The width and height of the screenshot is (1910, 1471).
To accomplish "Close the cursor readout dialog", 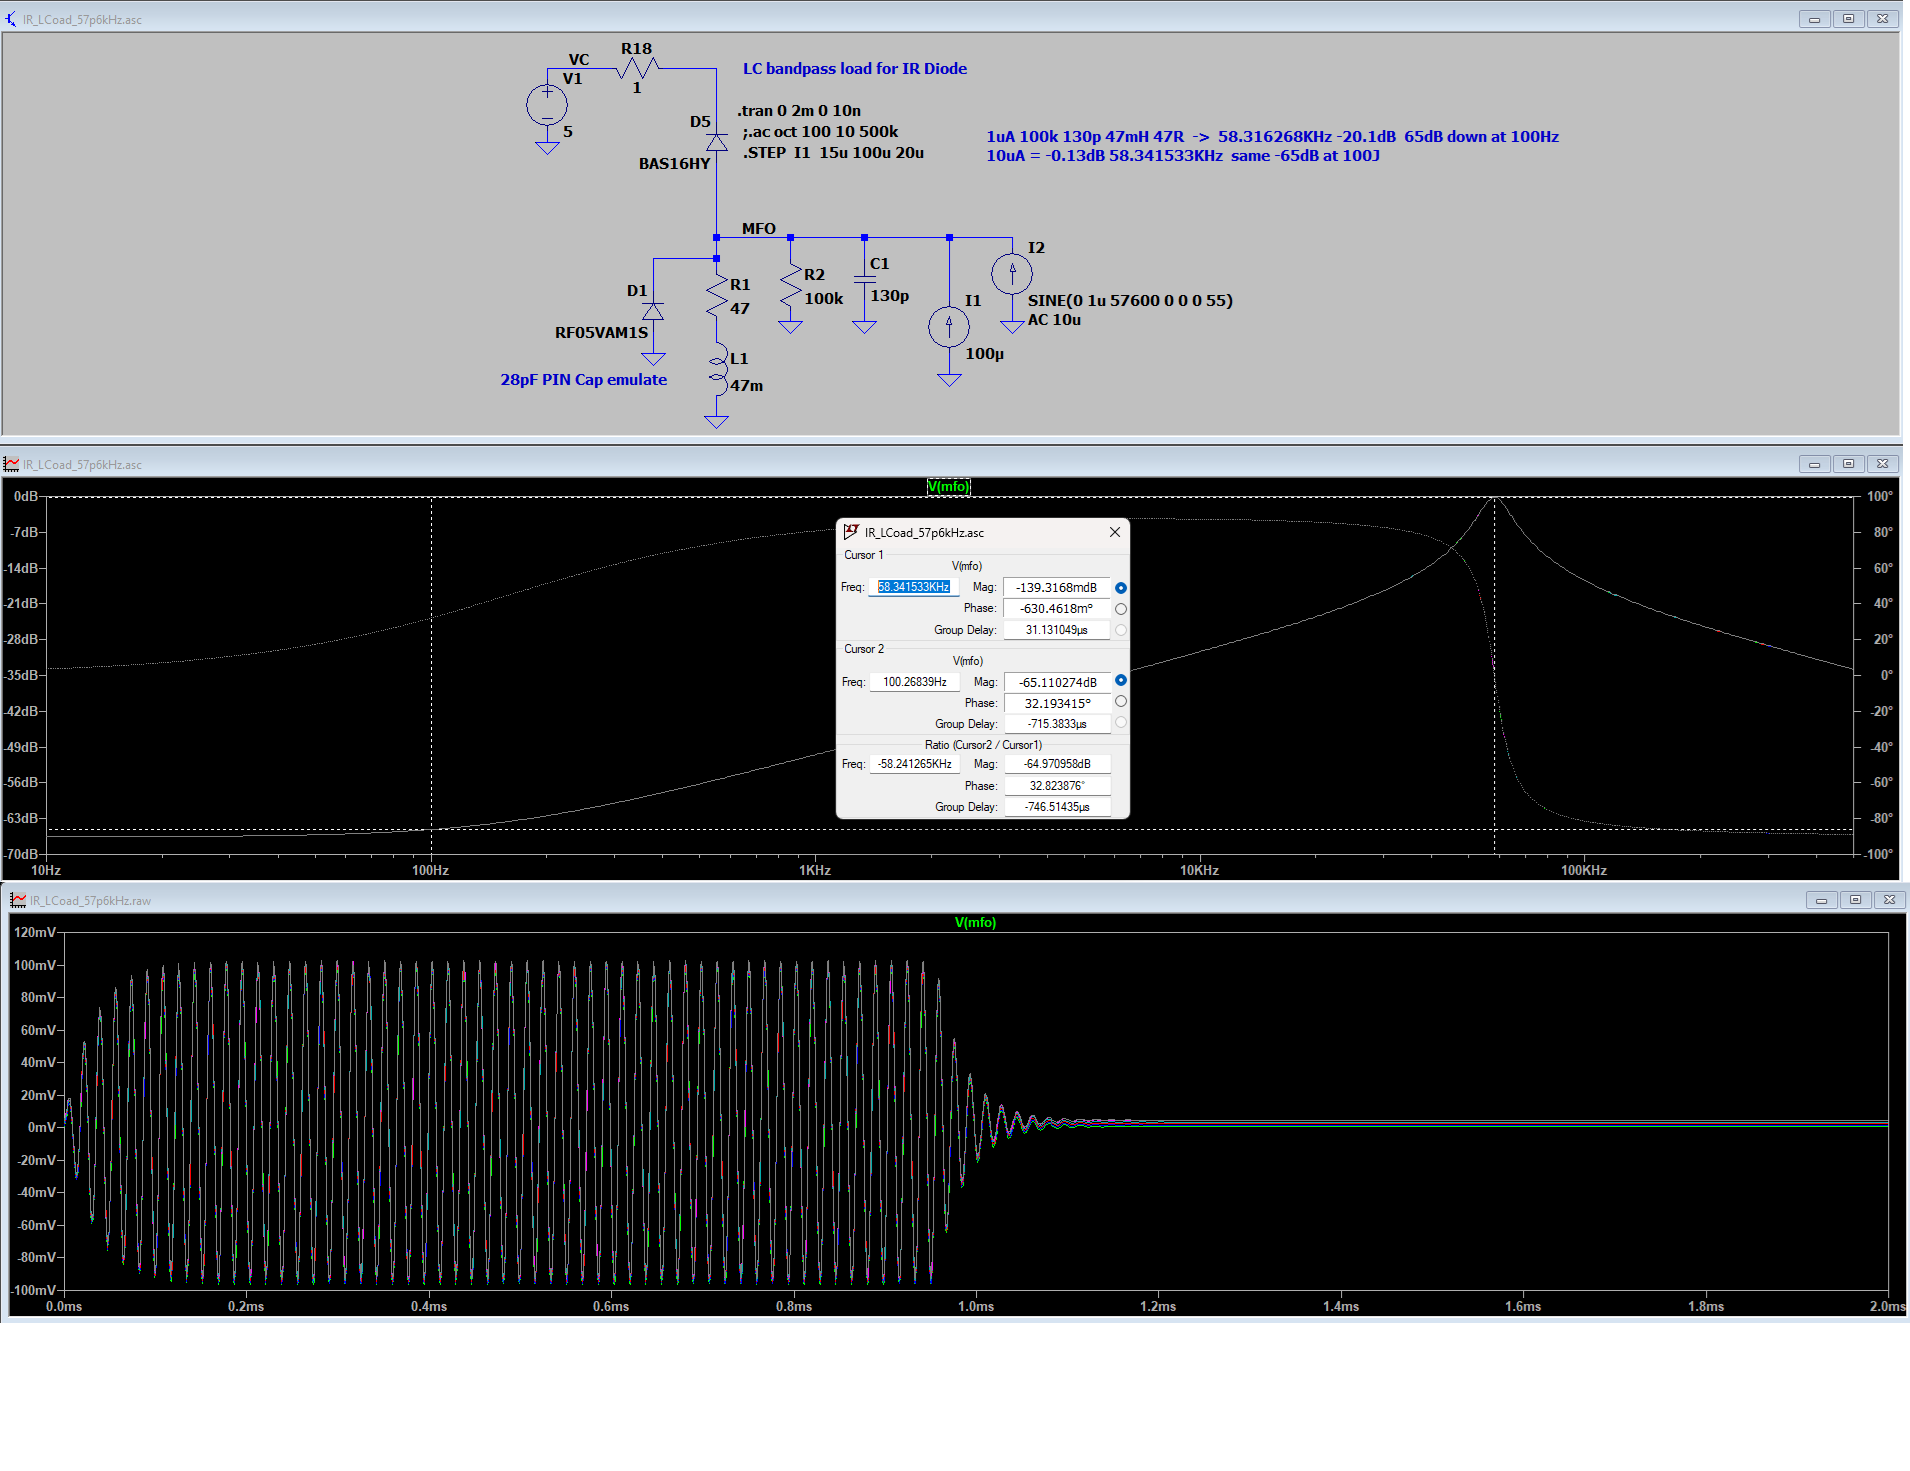I will pyautogui.click(x=1114, y=532).
